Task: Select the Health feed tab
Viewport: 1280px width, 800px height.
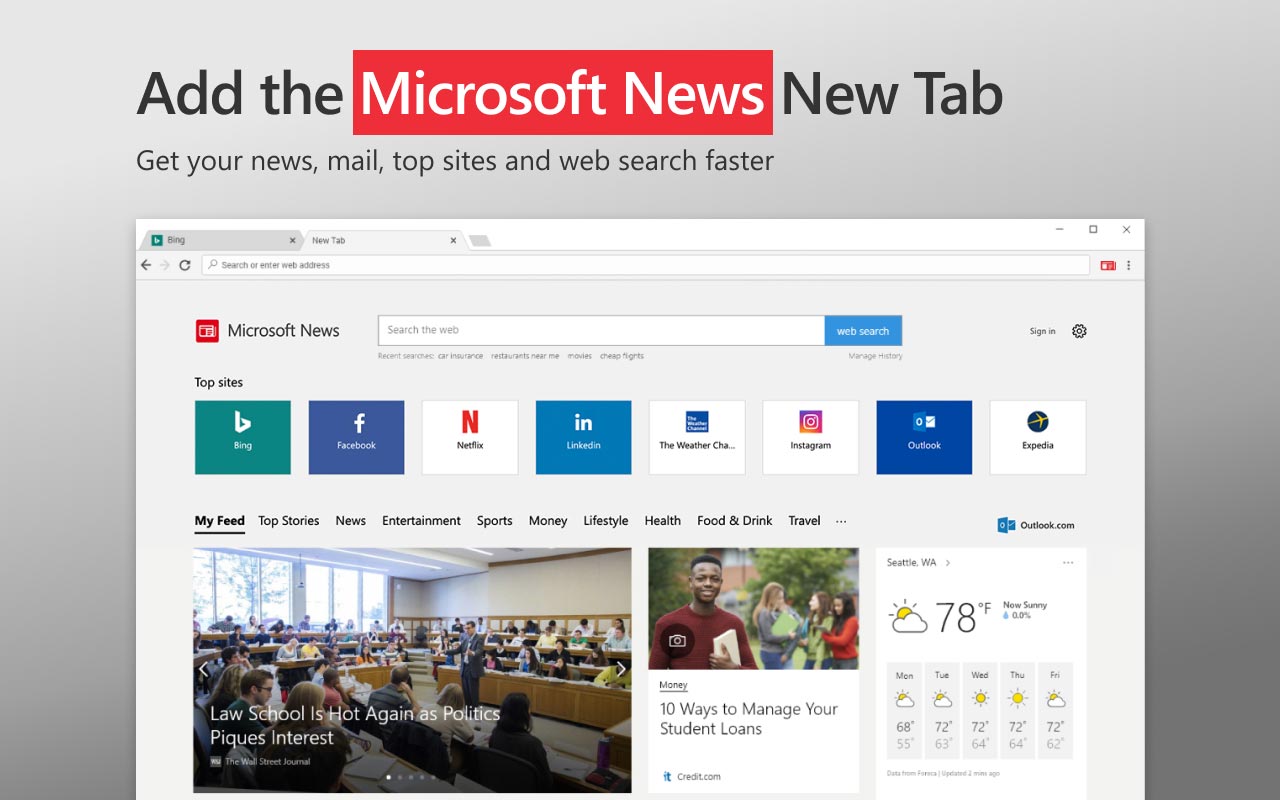Action: 662,521
